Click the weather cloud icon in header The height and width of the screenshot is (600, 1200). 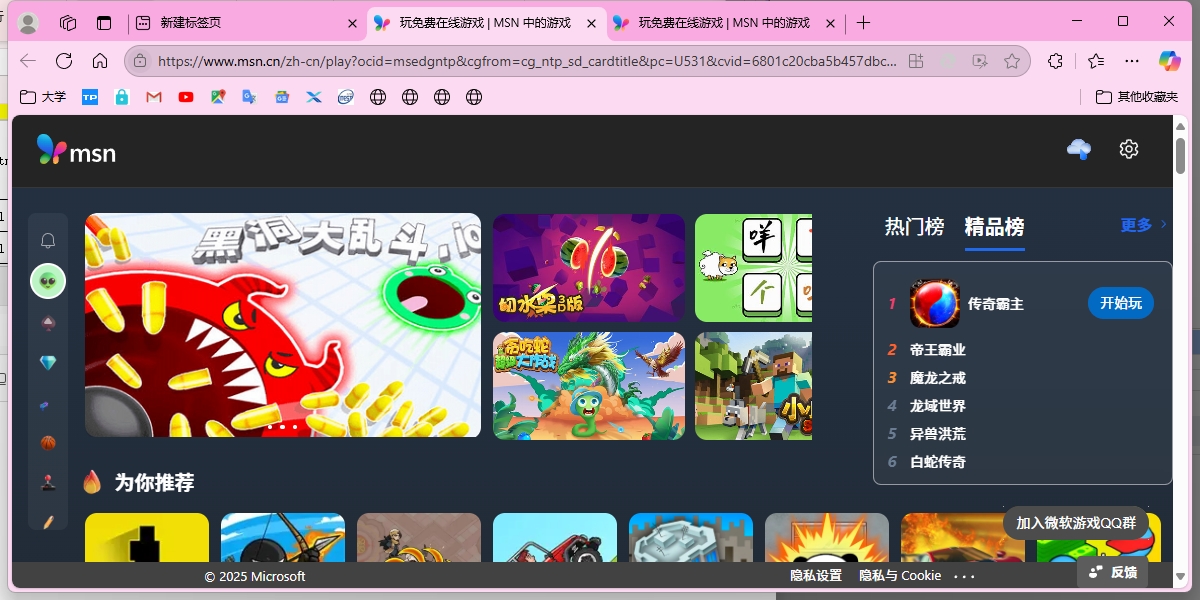click(1079, 149)
